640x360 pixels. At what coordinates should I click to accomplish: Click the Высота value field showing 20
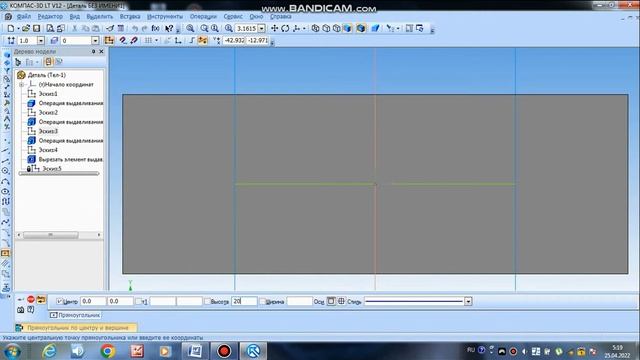pyautogui.click(x=244, y=301)
